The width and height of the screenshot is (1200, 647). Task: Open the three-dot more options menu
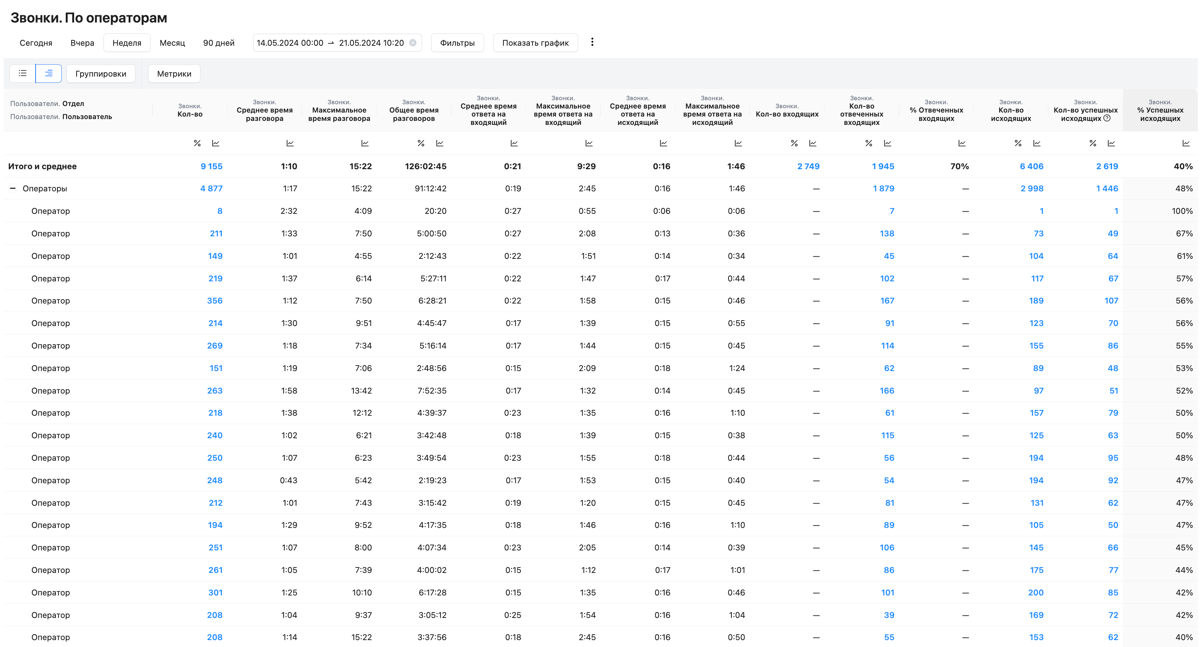coord(592,42)
